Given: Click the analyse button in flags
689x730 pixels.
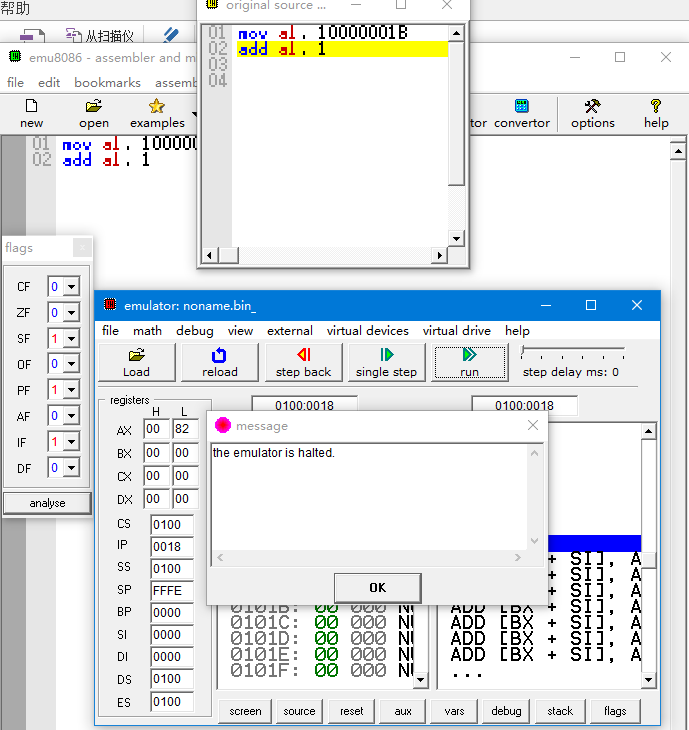Looking at the screenshot, I should (x=47, y=503).
